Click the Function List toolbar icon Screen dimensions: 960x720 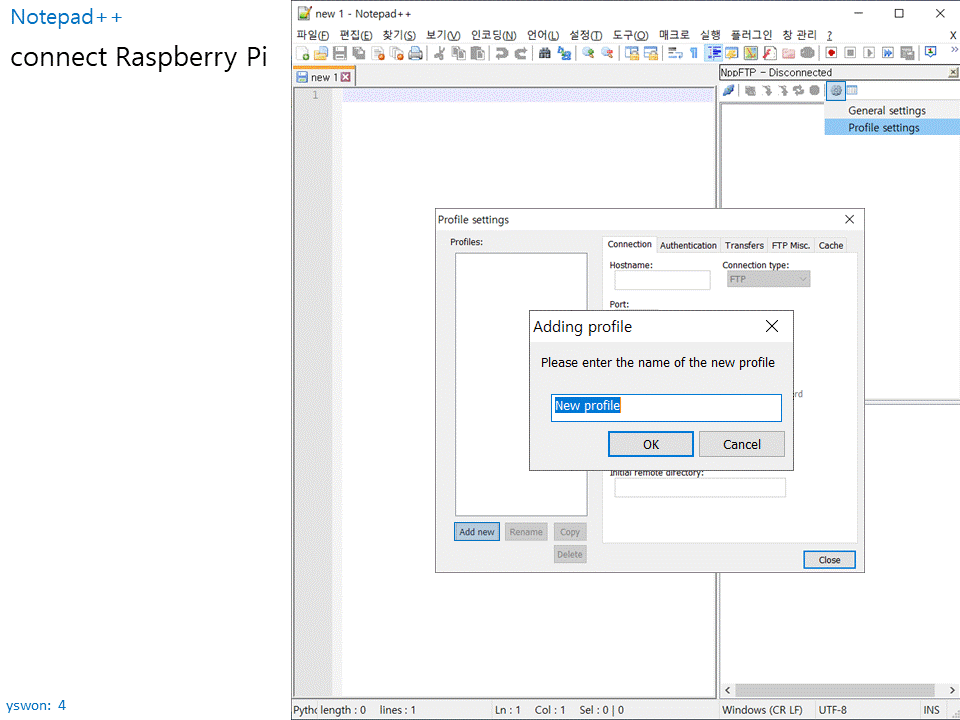click(770, 53)
